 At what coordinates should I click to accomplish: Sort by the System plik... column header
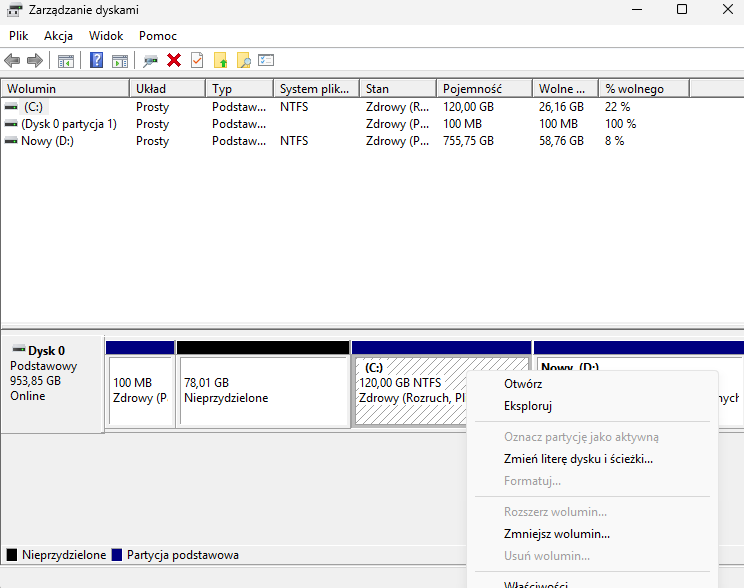pos(316,89)
